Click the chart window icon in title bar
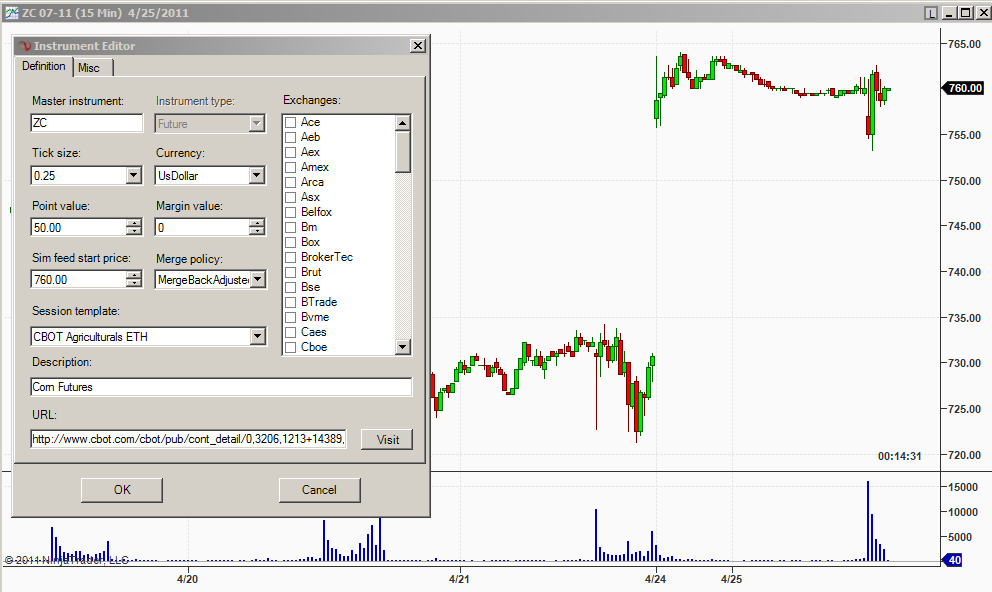Viewport: 992px width, 592px height. tap(11, 13)
